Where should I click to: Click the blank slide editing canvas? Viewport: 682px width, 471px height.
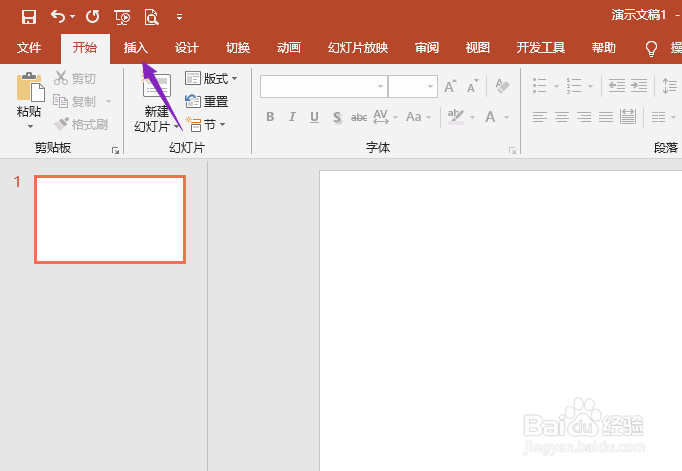[501, 321]
